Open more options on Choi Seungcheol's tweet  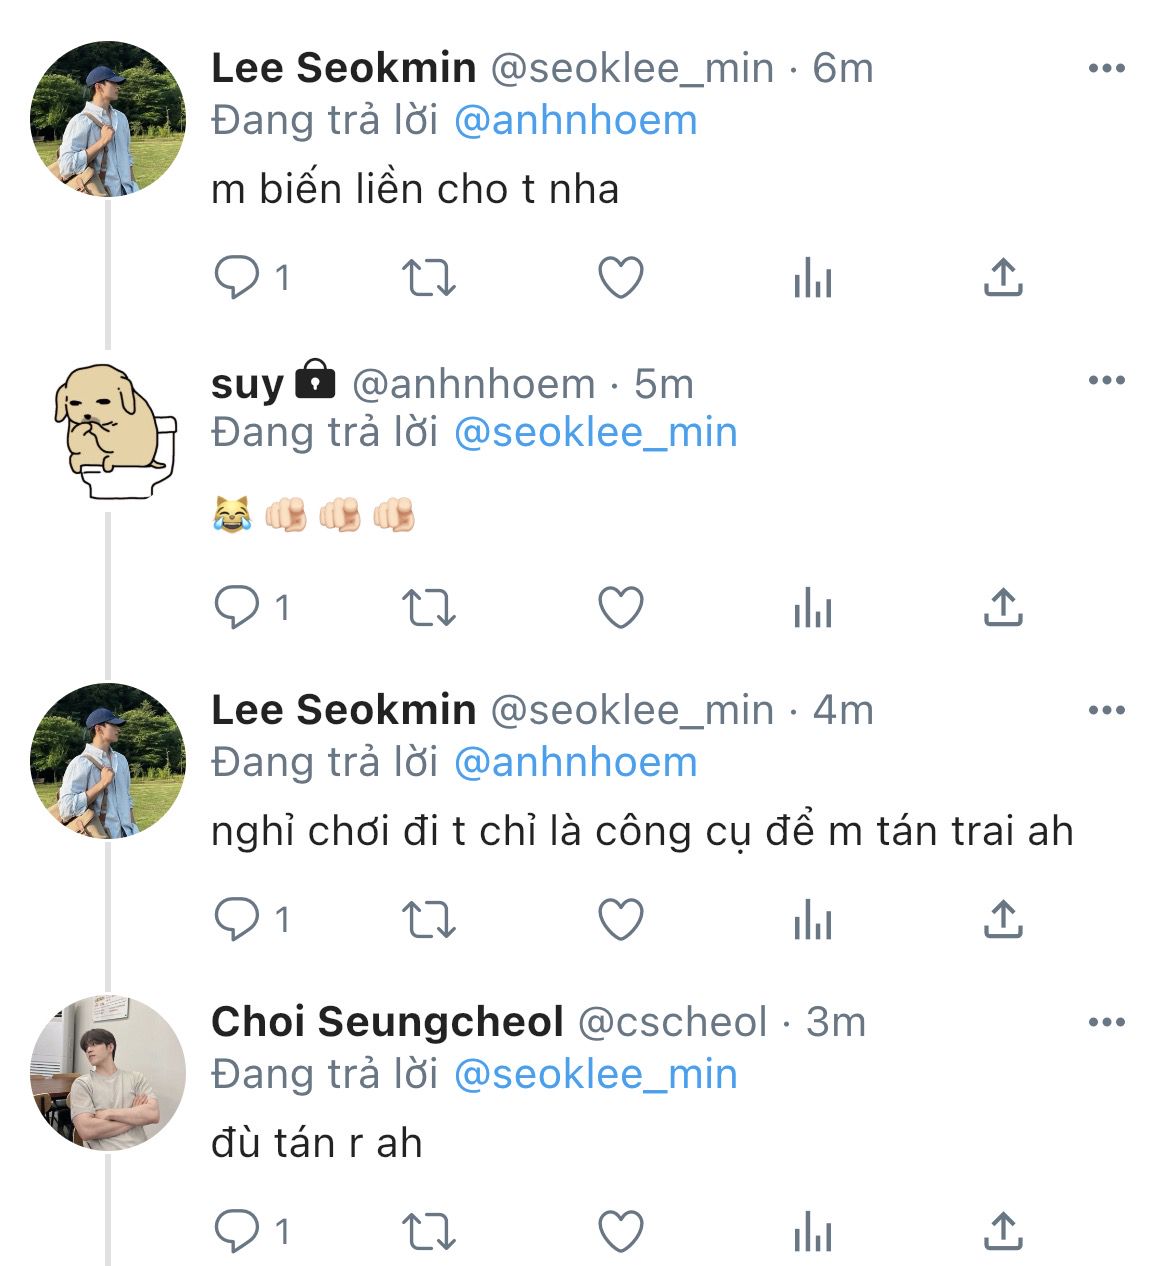(1106, 1022)
